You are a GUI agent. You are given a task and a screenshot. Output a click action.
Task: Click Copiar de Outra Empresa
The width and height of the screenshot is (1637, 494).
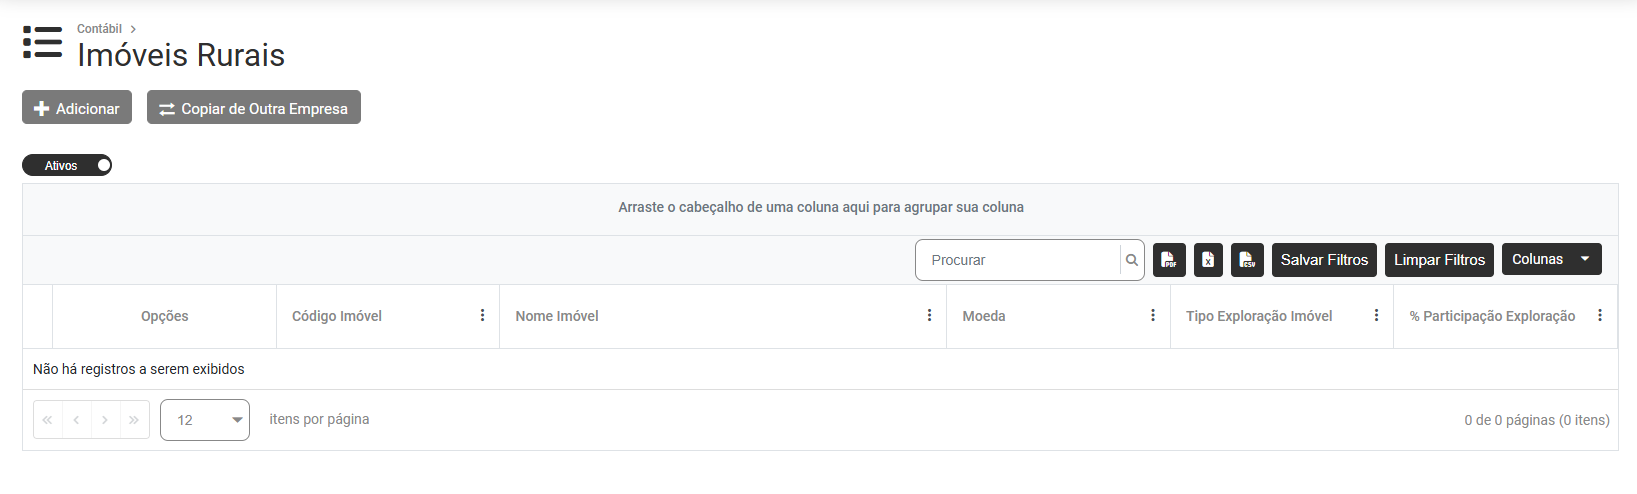[x=254, y=108]
